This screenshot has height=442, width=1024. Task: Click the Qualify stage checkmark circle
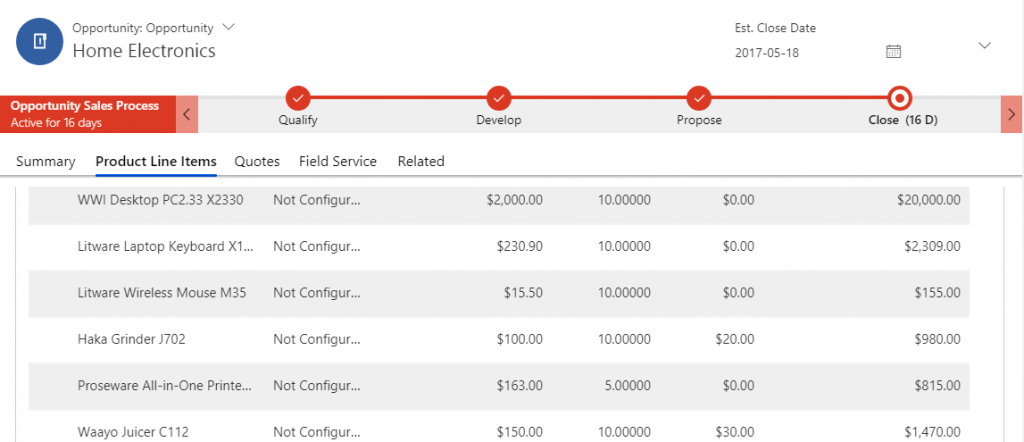tap(298, 98)
